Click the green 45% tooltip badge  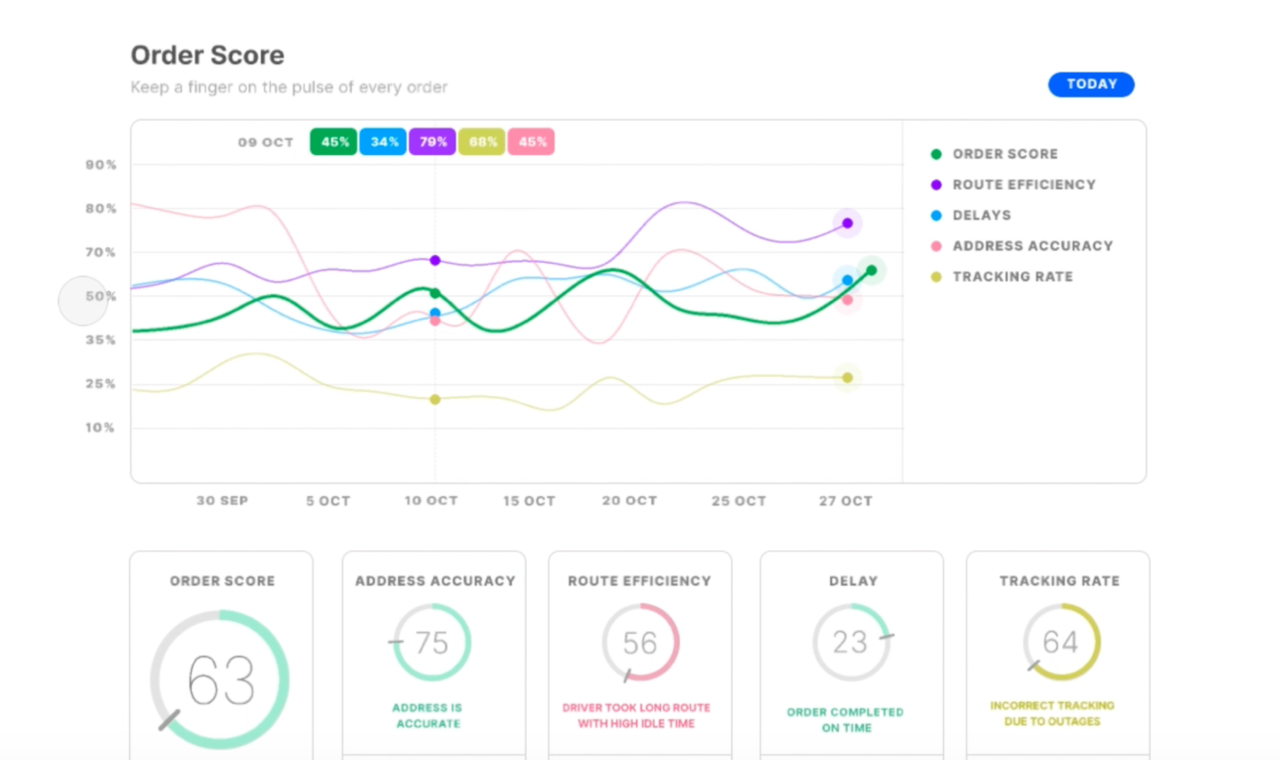click(x=334, y=142)
